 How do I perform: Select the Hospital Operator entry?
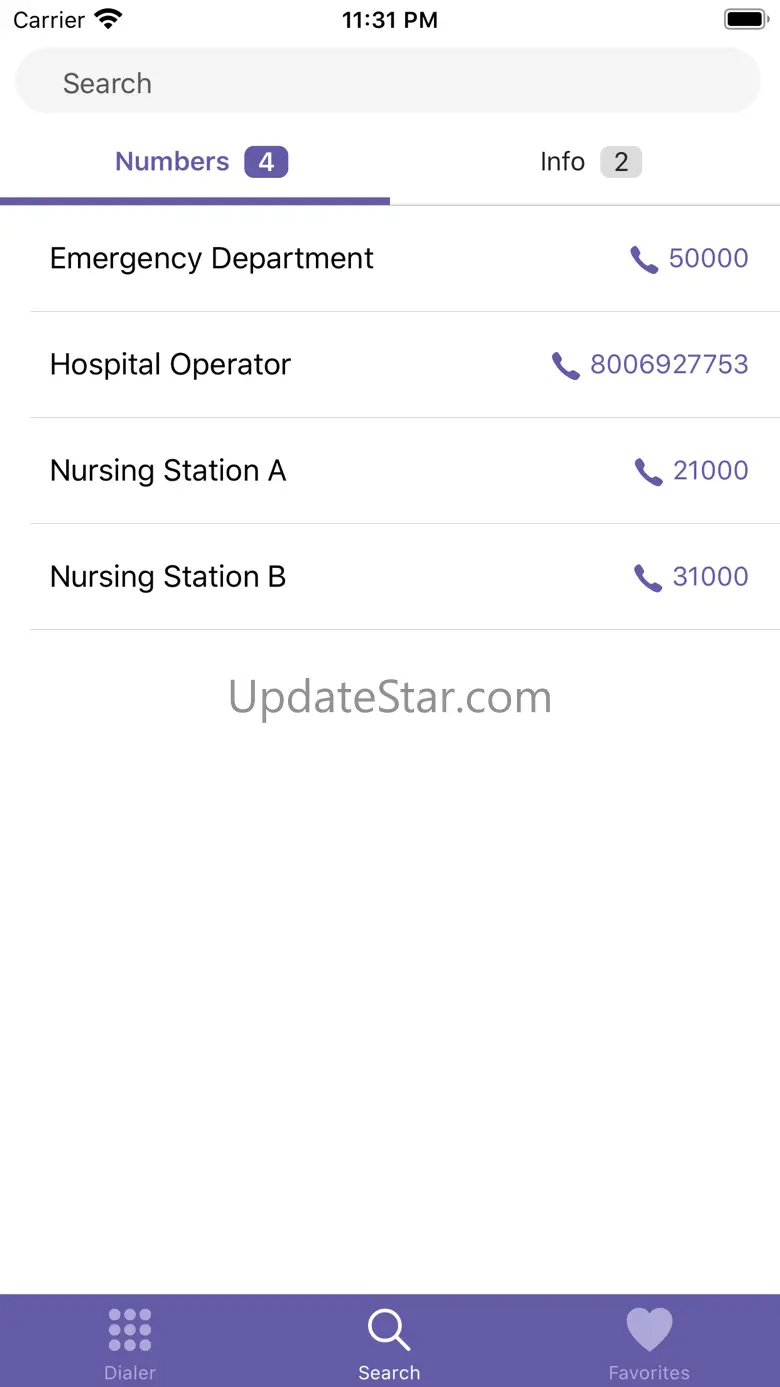pos(170,364)
